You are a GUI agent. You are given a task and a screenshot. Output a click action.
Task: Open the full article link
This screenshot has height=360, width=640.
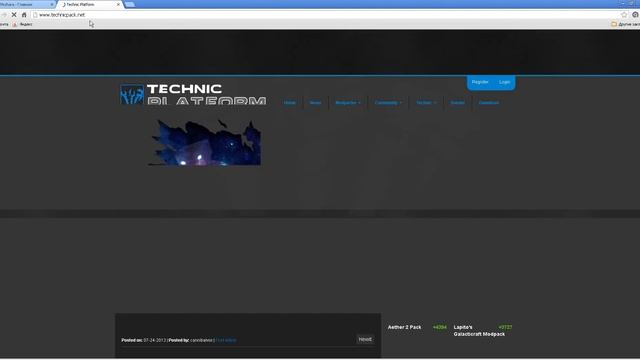(226, 340)
